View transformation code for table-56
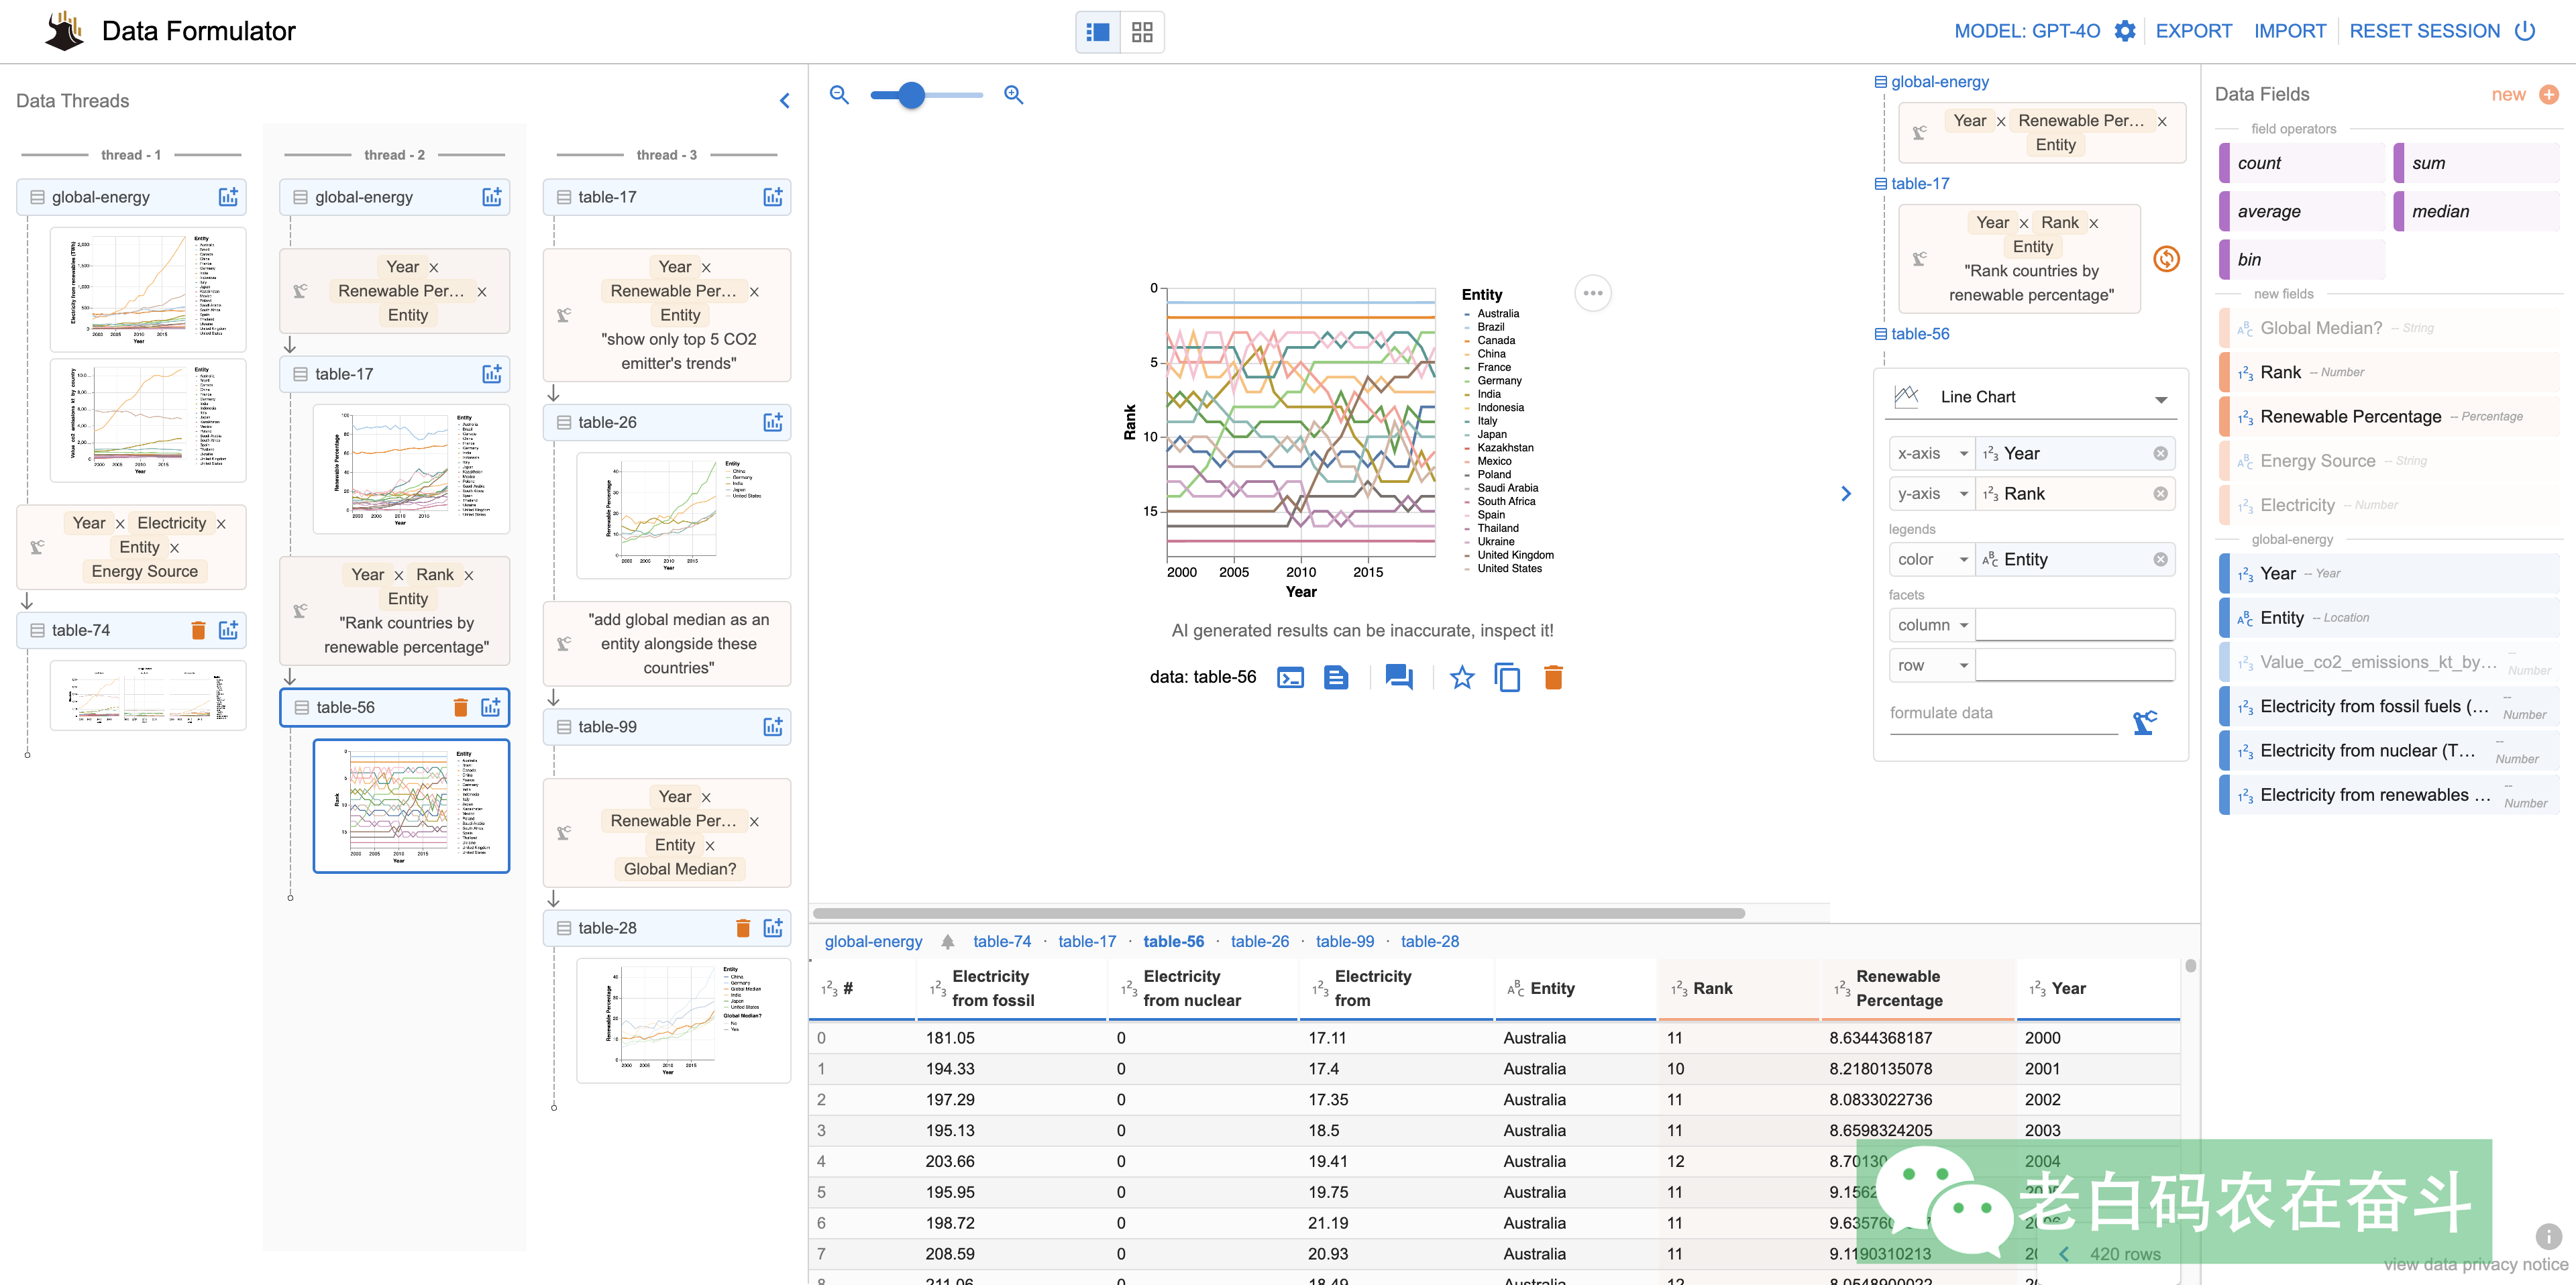2576x1285 pixels. pyautogui.click(x=1290, y=678)
